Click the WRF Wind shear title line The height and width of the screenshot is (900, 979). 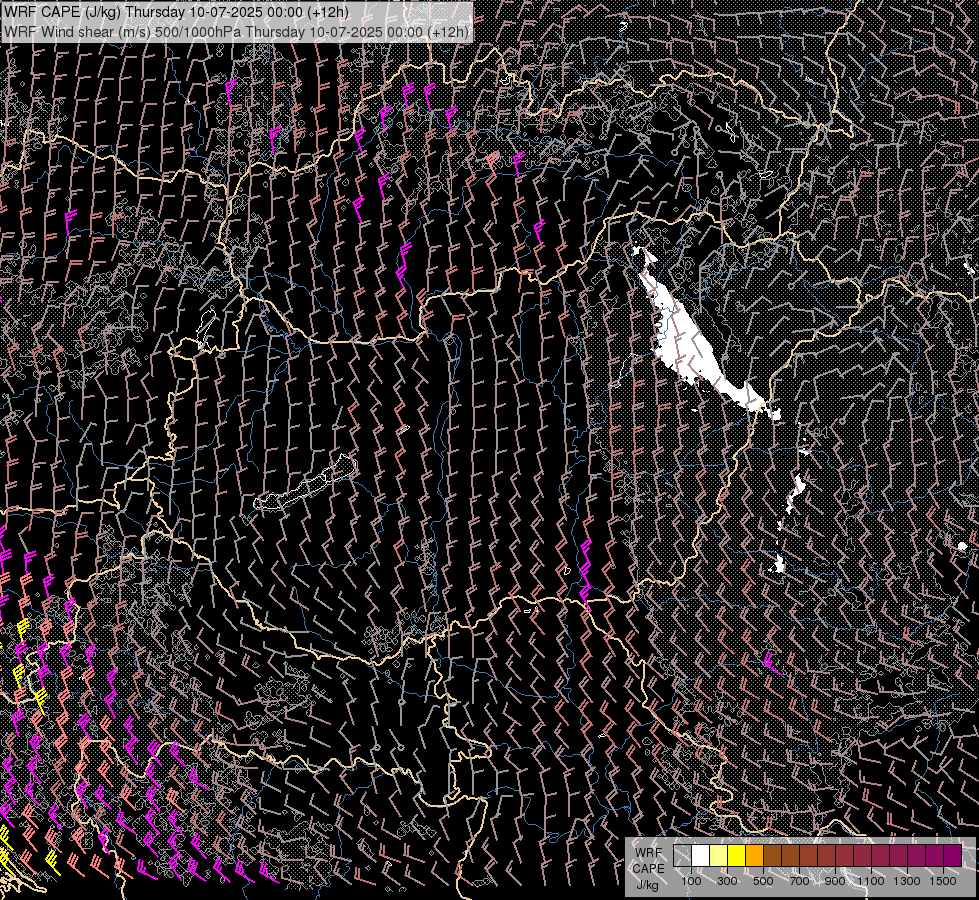(237, 32)
